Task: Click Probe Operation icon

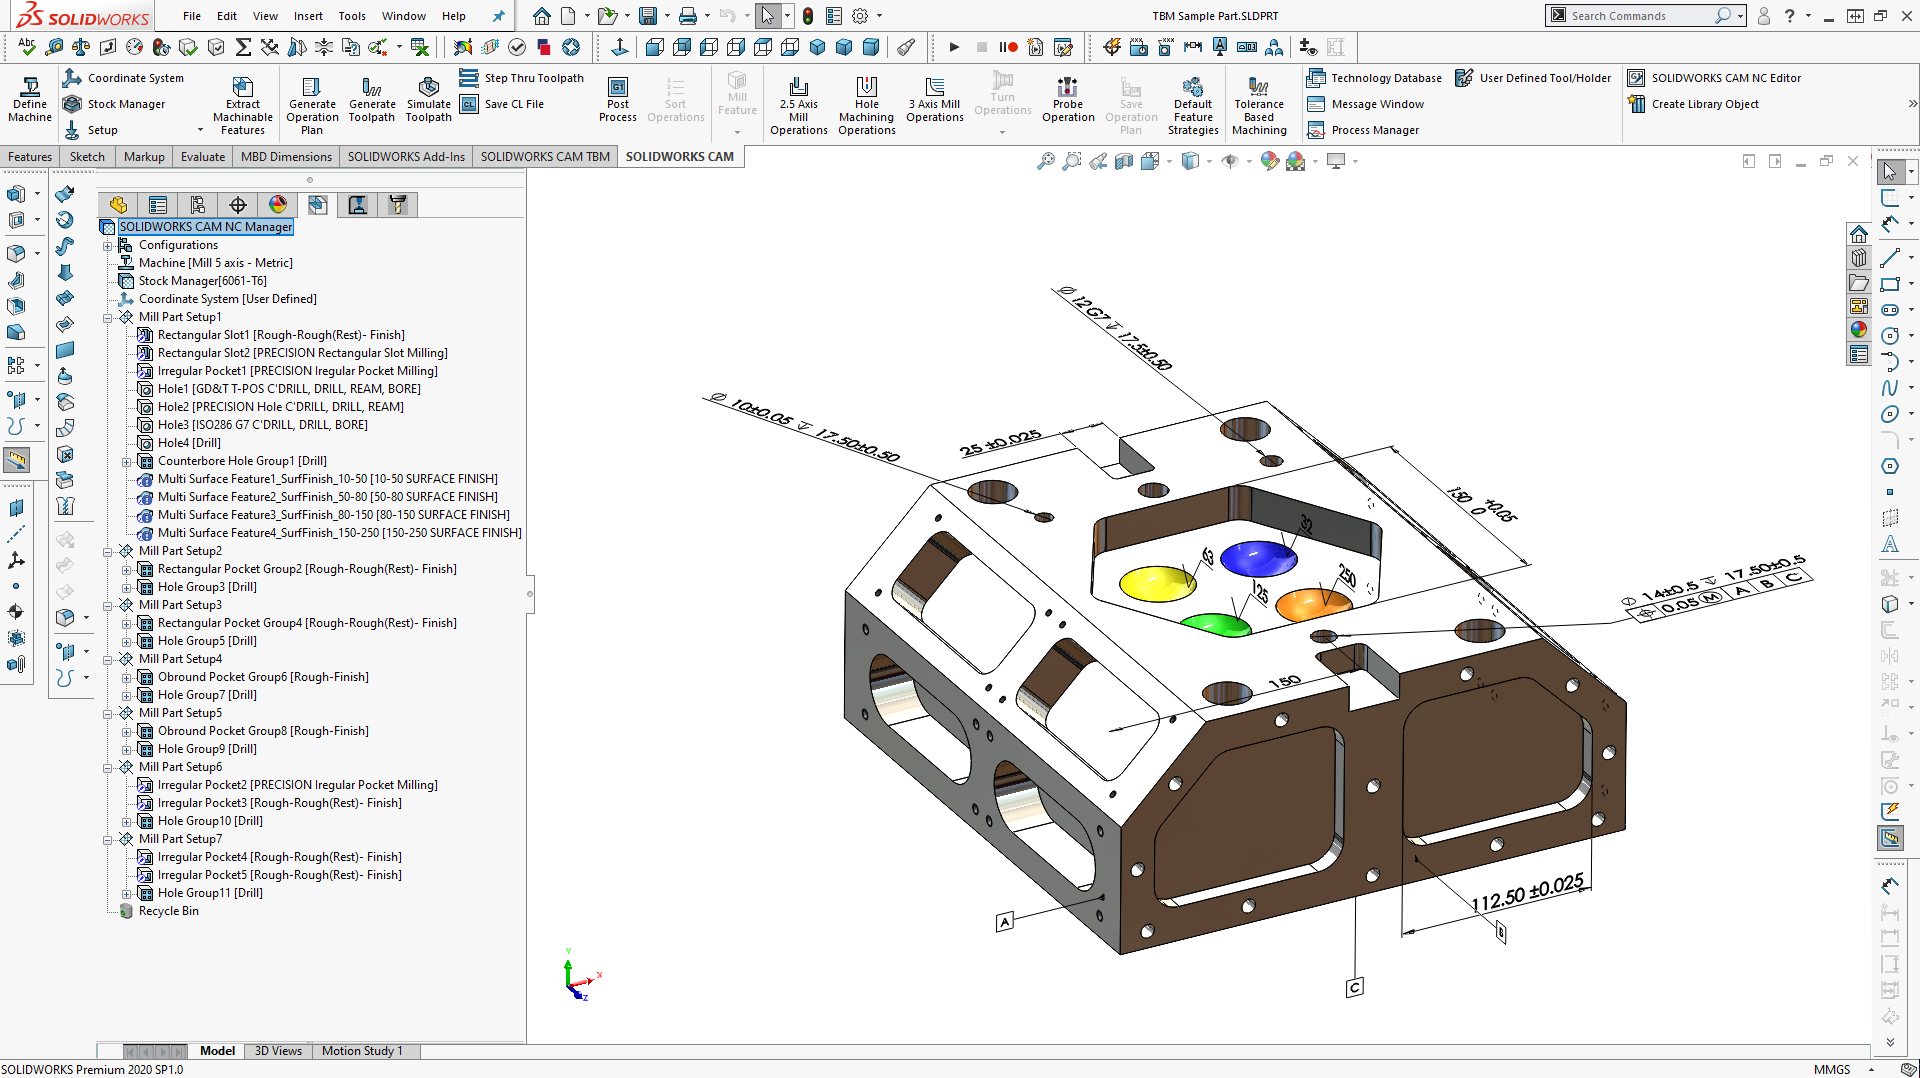Action: click(x=1068, y=100)
